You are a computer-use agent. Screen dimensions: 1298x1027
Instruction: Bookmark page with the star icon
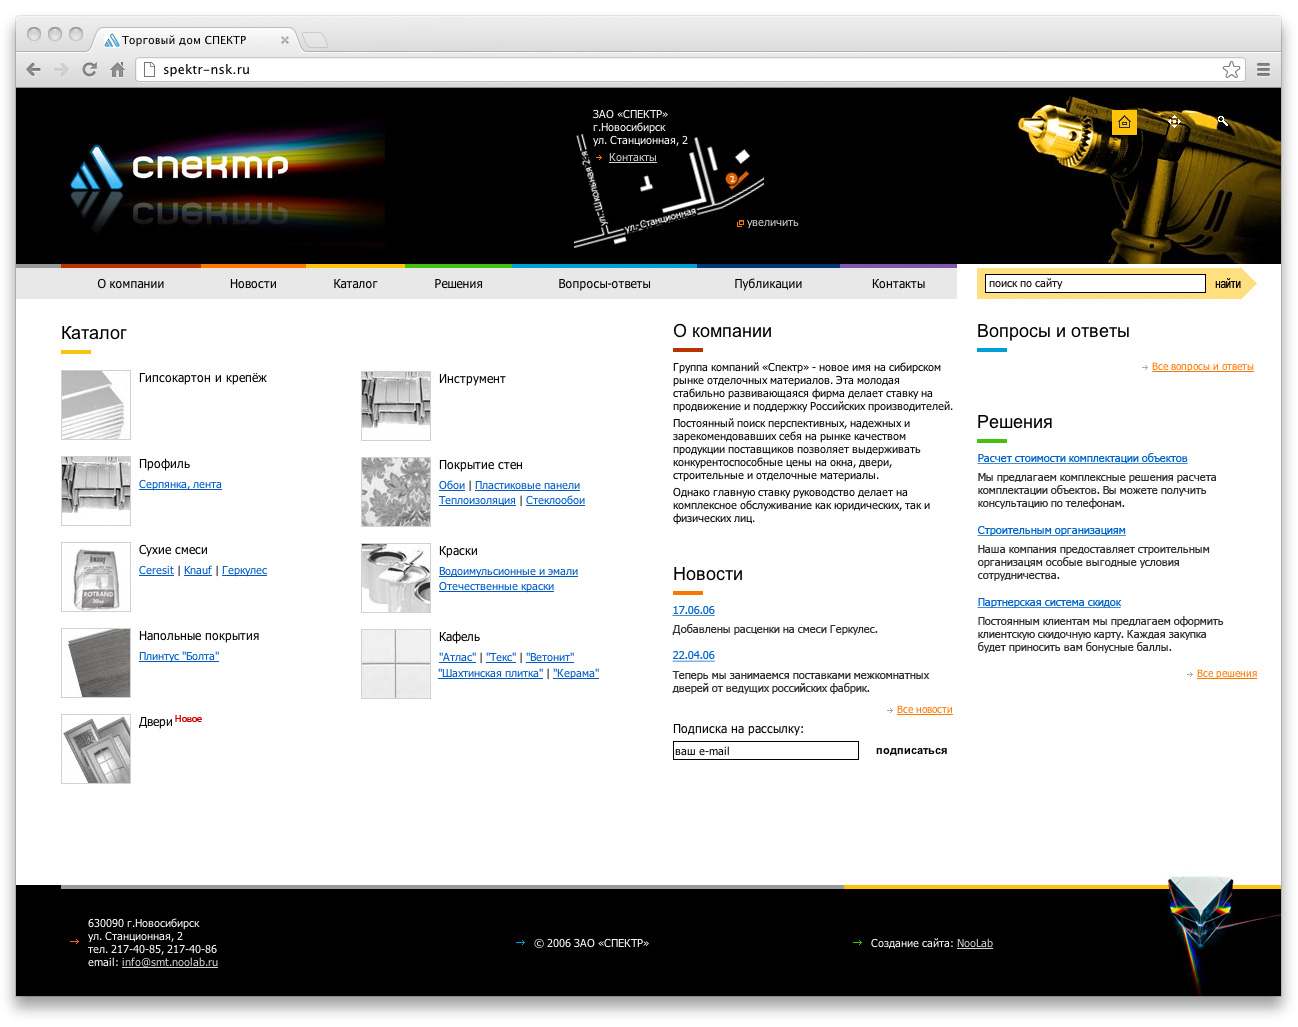coord(1232,69)
